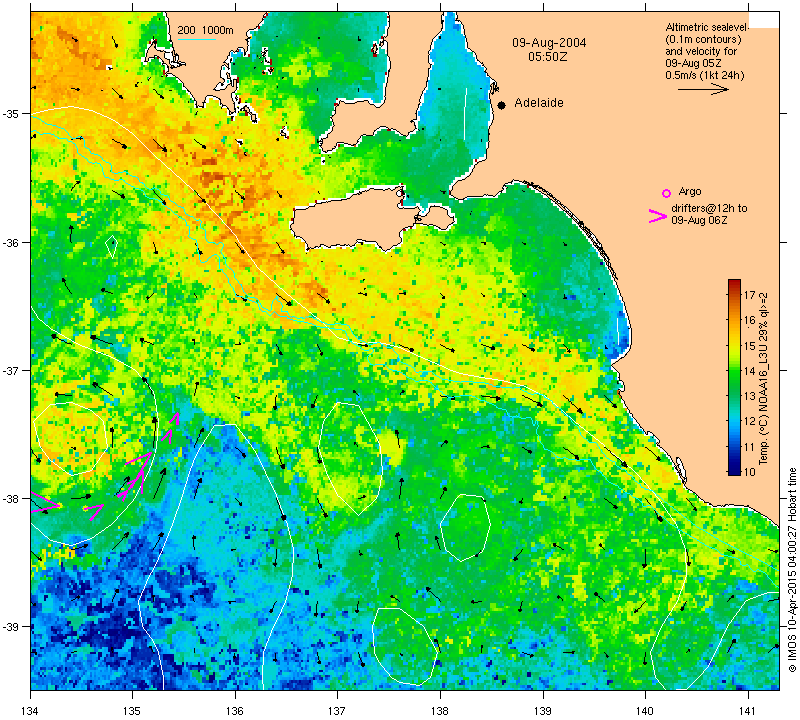
Task: Click the Adelaide city marker dot
Action: click(502, 105)
